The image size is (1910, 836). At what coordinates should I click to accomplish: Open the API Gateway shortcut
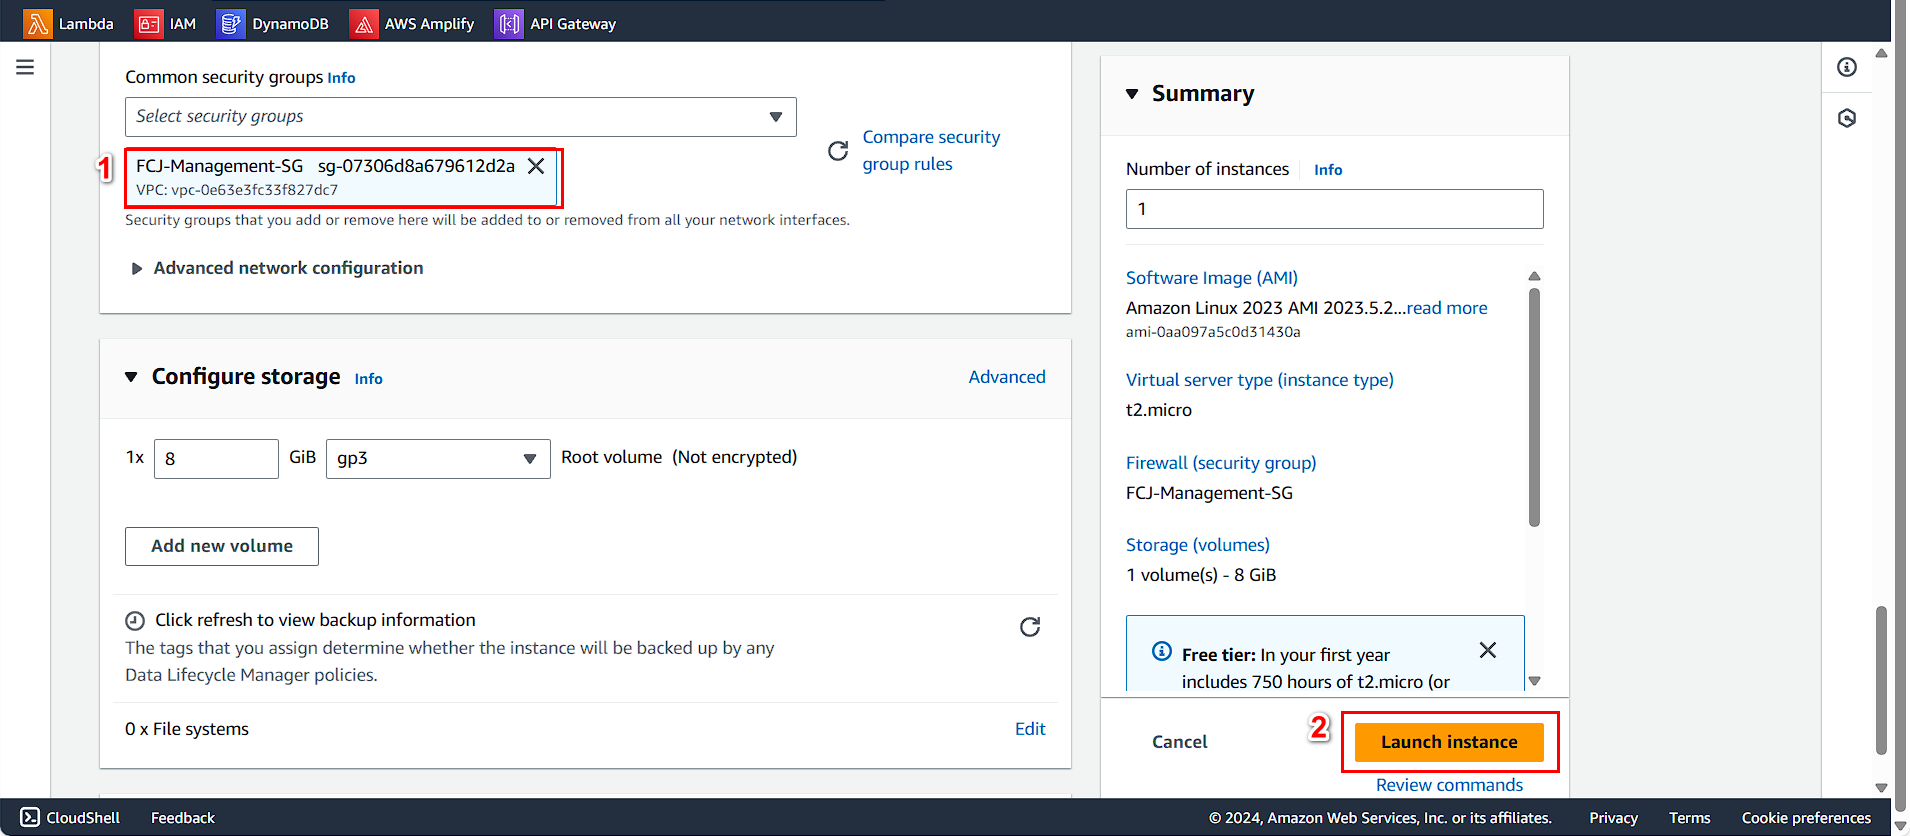click(x=556, y=23)
